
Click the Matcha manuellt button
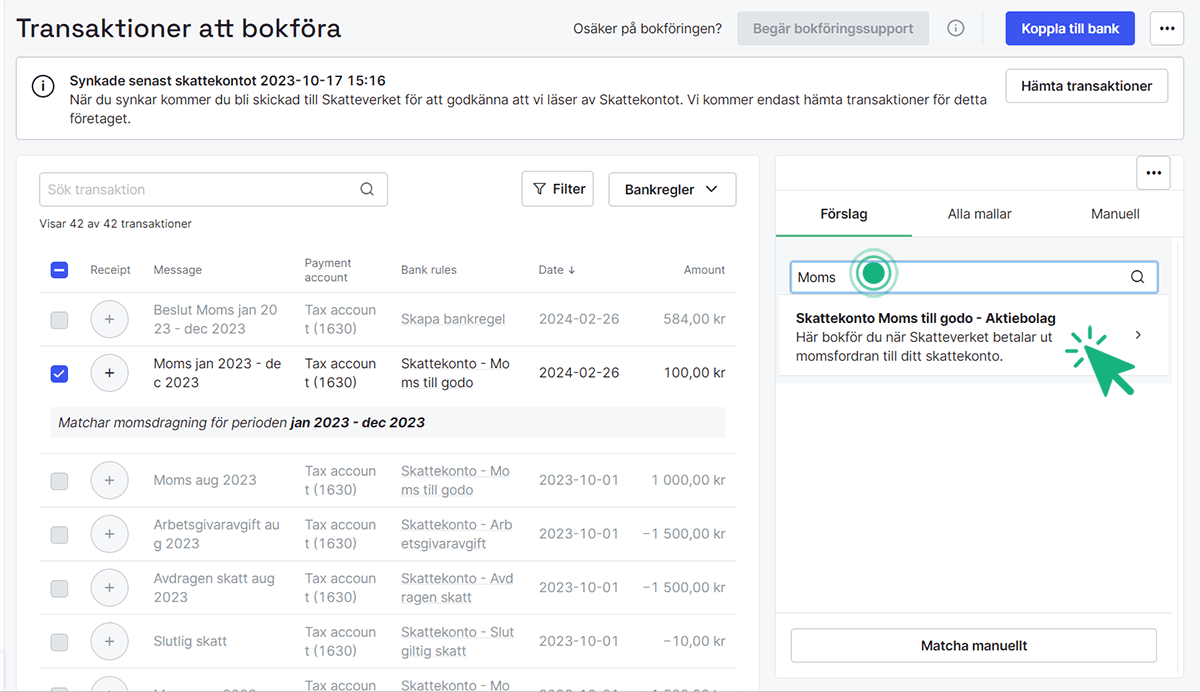coord(973,646)
